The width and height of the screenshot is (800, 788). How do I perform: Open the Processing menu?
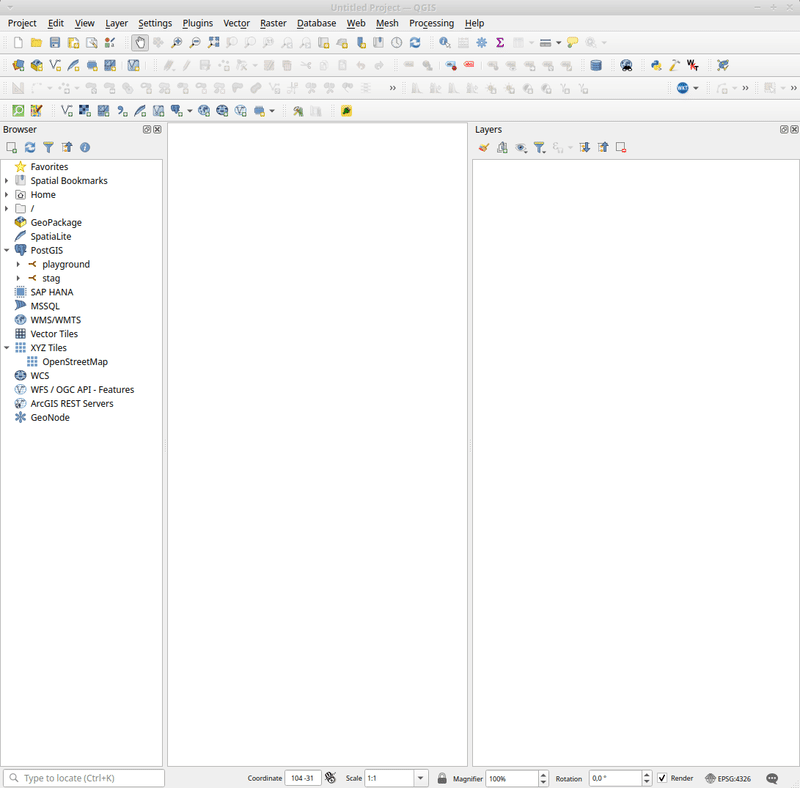tap(431, 23)
